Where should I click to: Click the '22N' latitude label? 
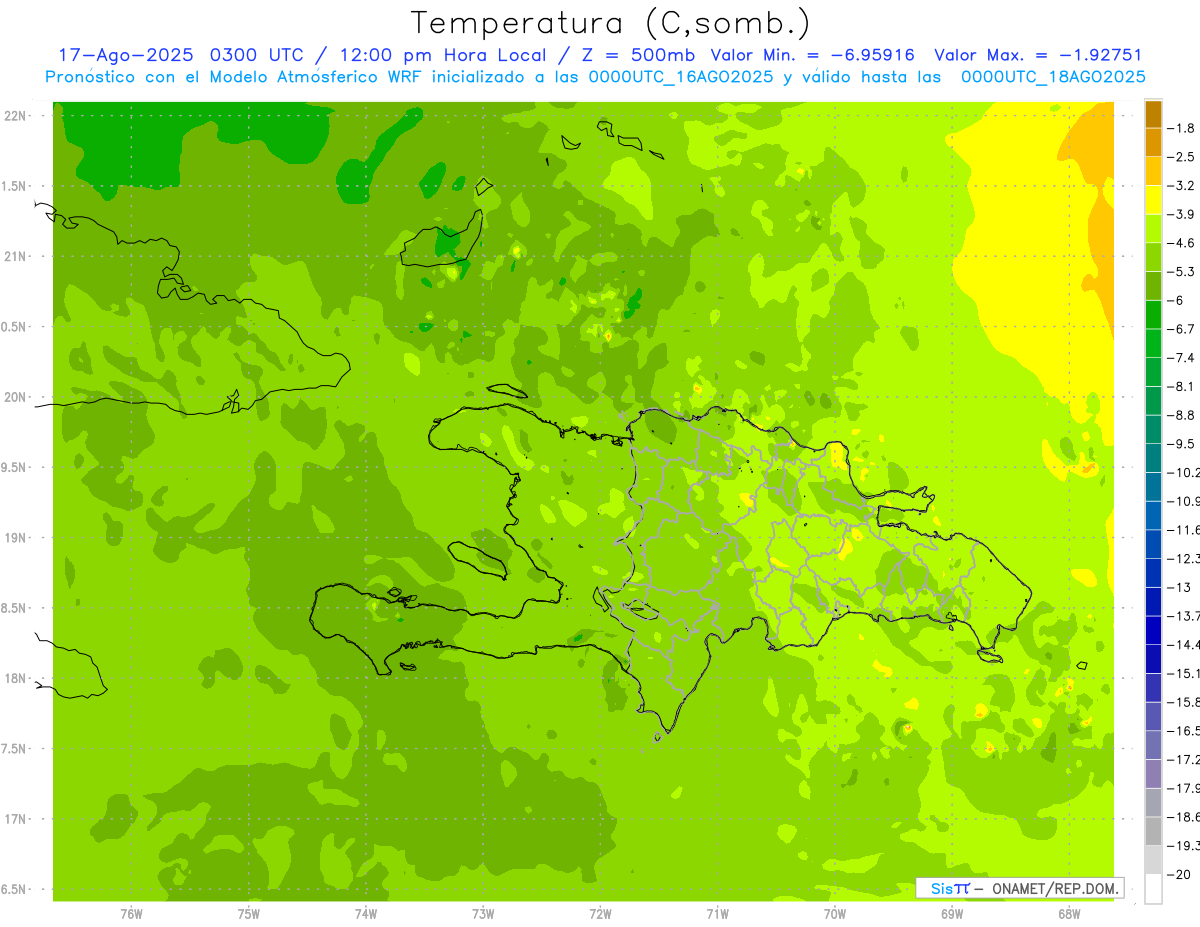click(17, 116)
